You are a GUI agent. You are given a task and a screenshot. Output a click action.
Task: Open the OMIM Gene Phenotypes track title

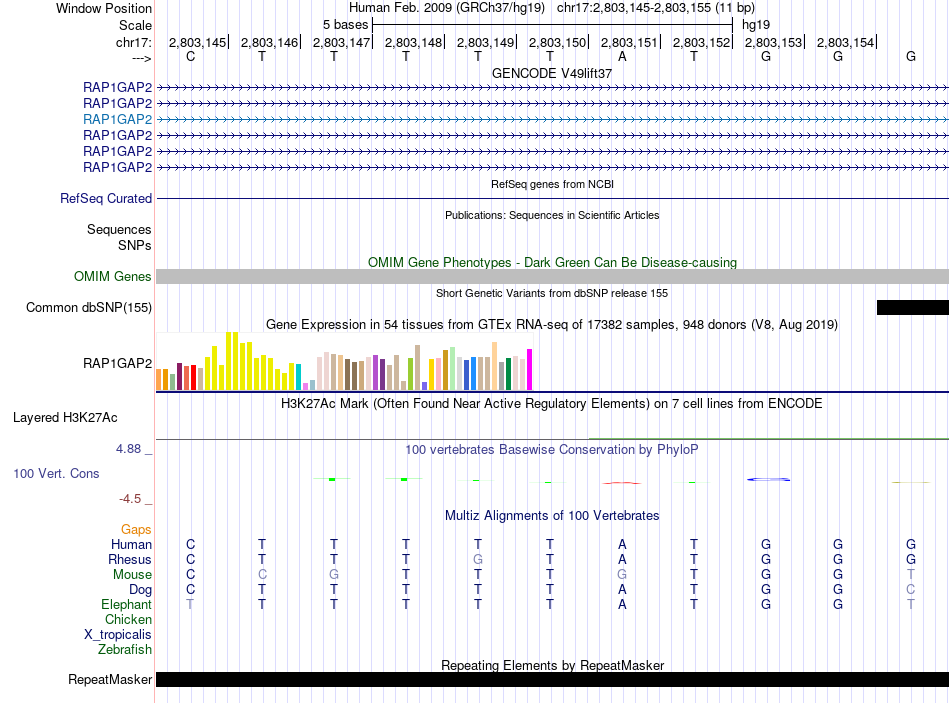coord(552,262)
